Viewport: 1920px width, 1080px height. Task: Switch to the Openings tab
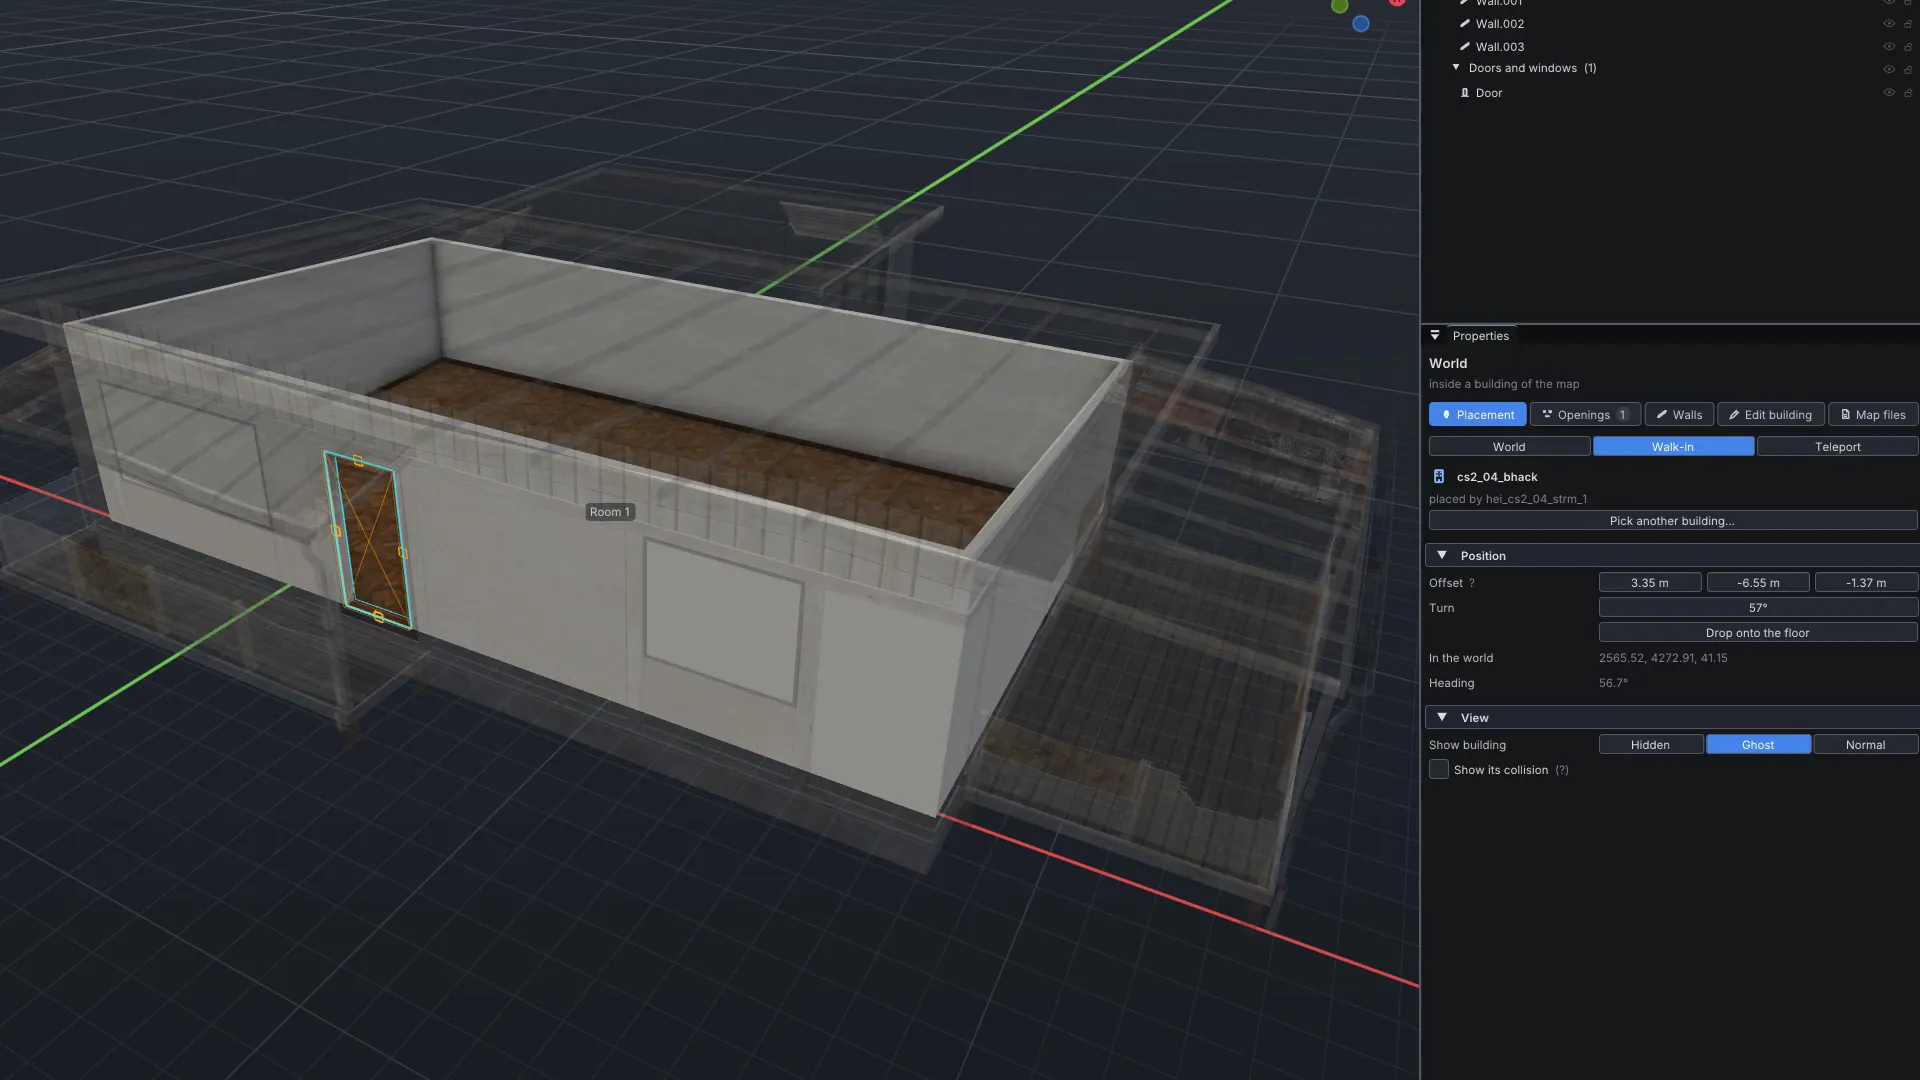click(1585, 415)
